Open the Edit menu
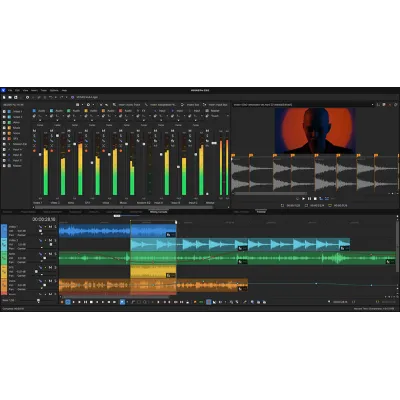The height and width of the screenshot is (400, 400). 17,90
